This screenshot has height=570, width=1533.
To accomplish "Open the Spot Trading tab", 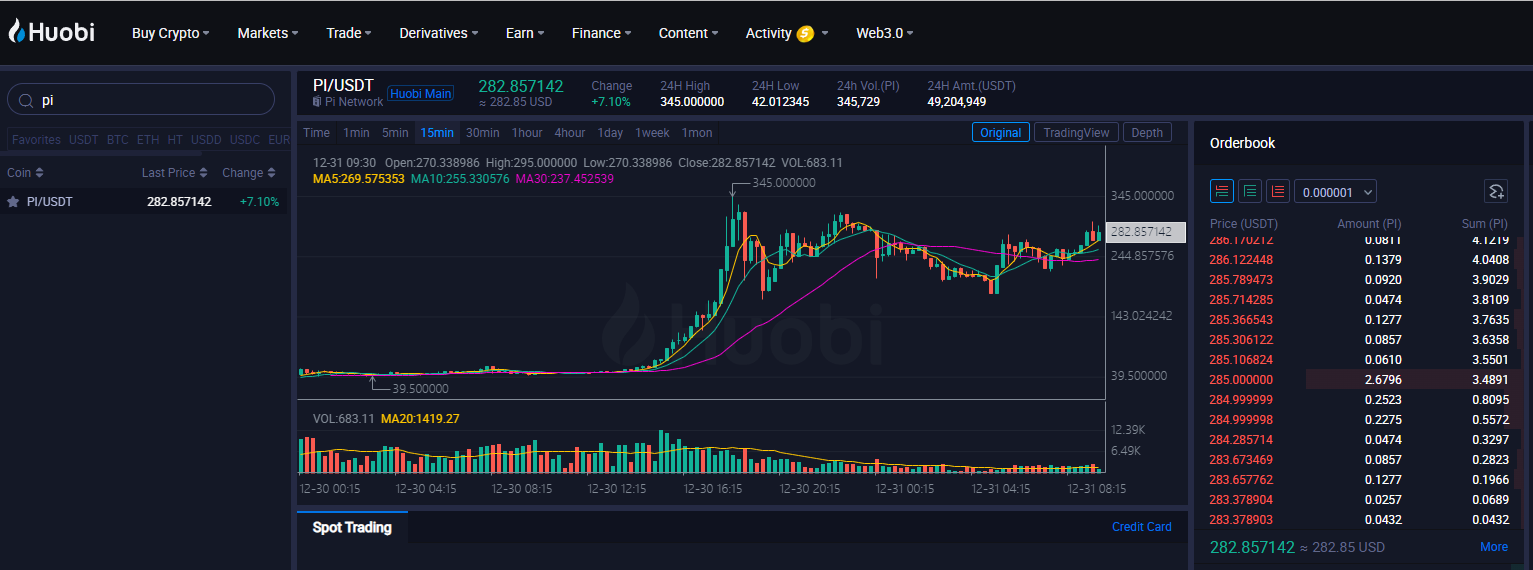I will tap(352, 527).
